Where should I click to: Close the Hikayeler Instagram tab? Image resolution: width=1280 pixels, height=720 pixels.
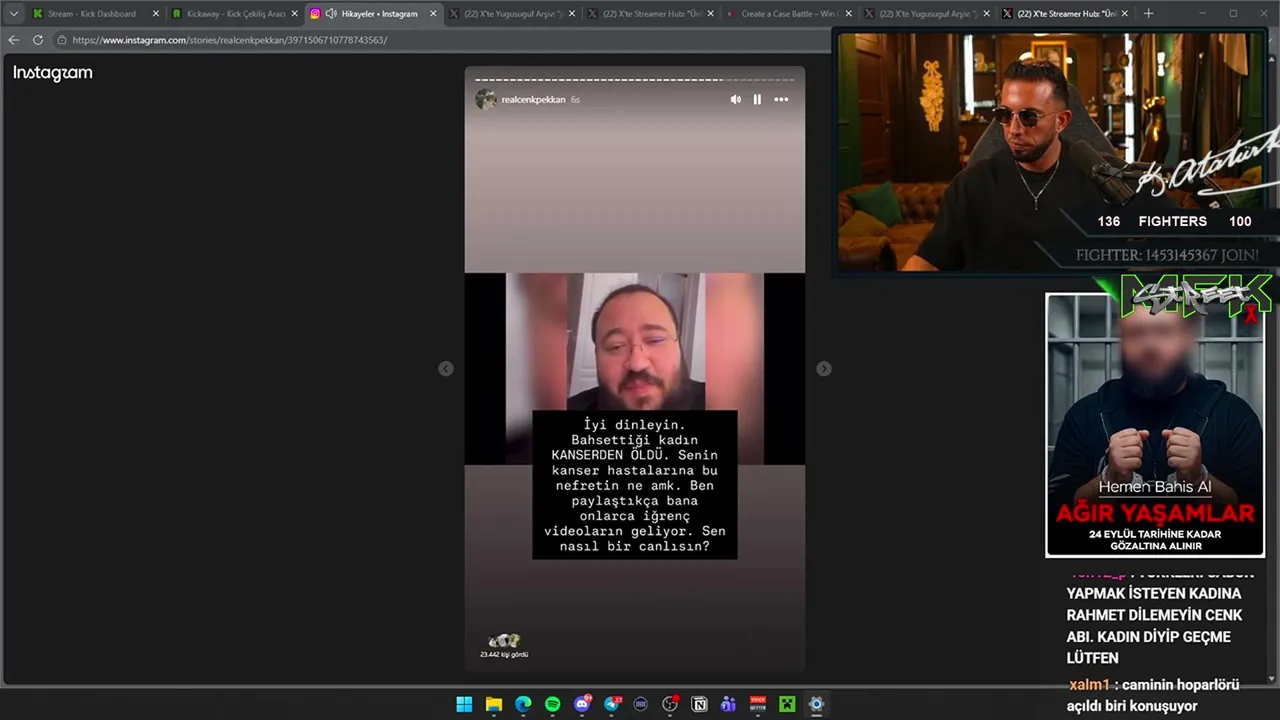click(x=433, y=14)
